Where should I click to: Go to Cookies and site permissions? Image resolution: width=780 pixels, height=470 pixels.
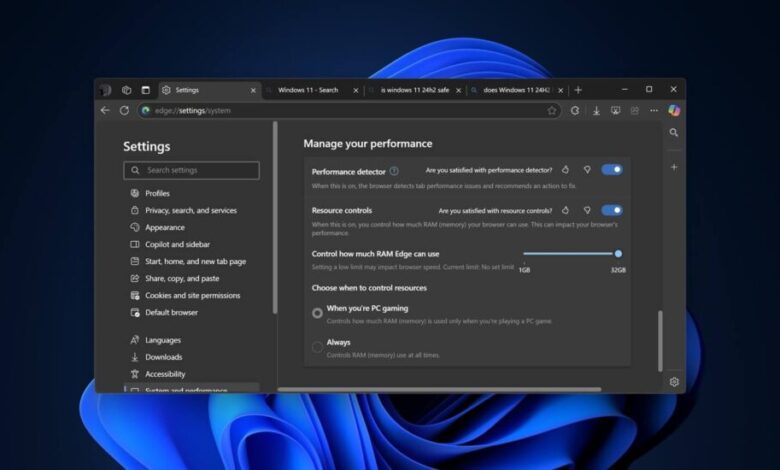coord(193,296)
